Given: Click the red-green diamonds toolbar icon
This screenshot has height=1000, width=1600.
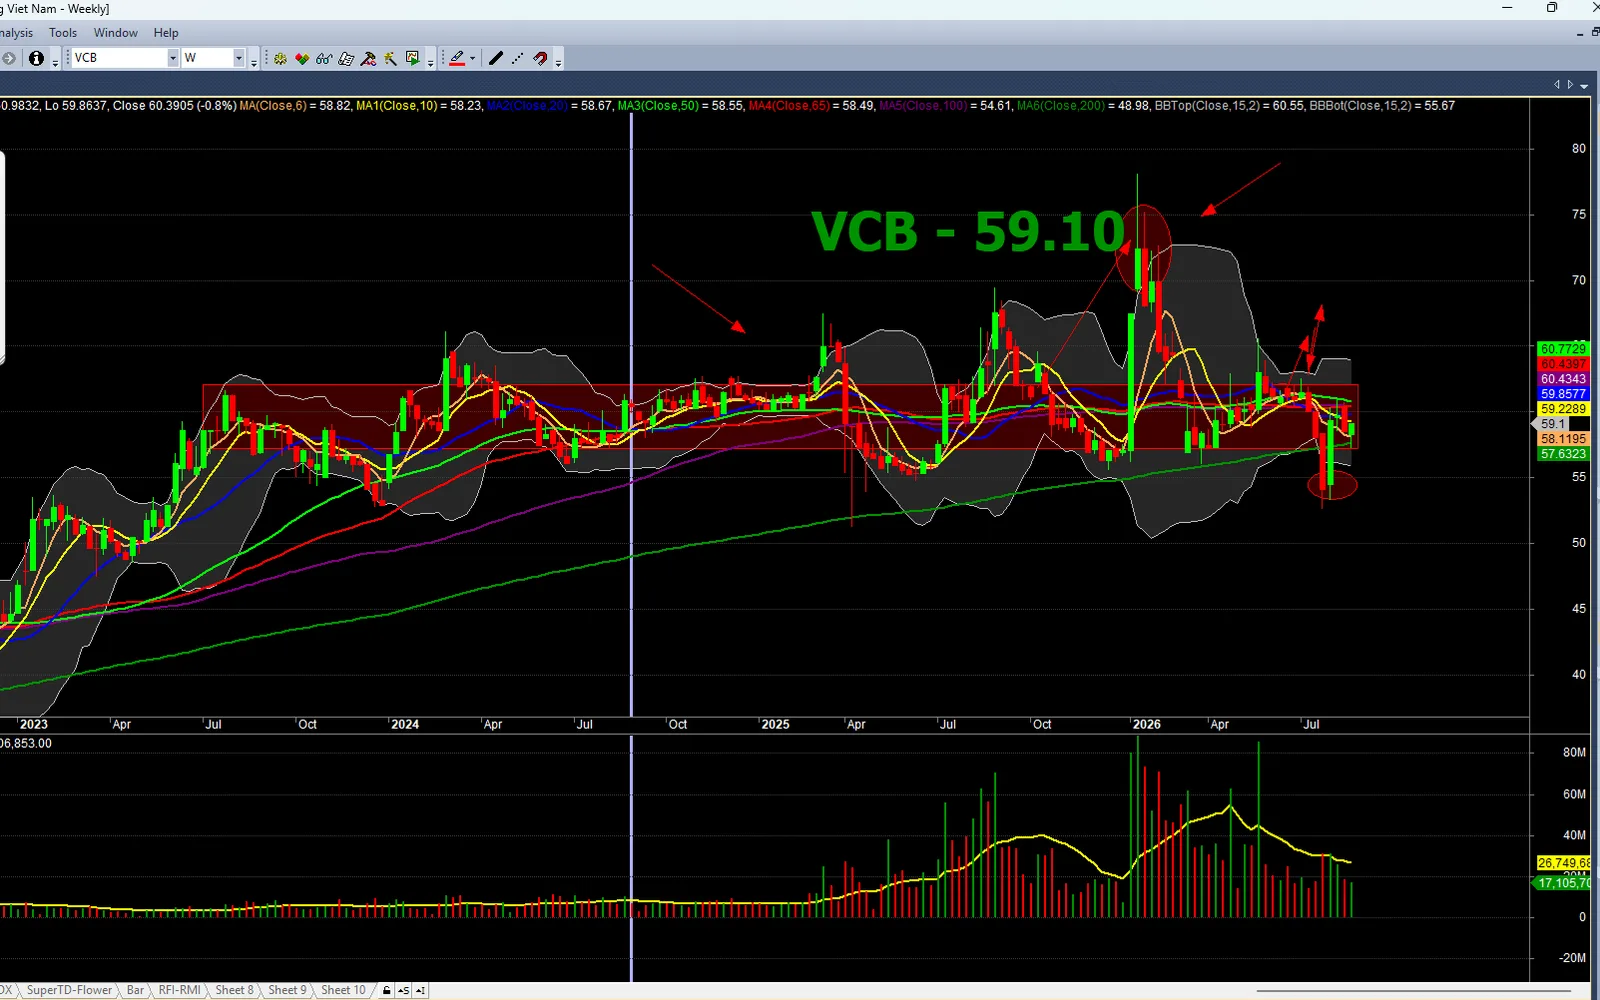Looking at the screenshot, I should (302, 59).
